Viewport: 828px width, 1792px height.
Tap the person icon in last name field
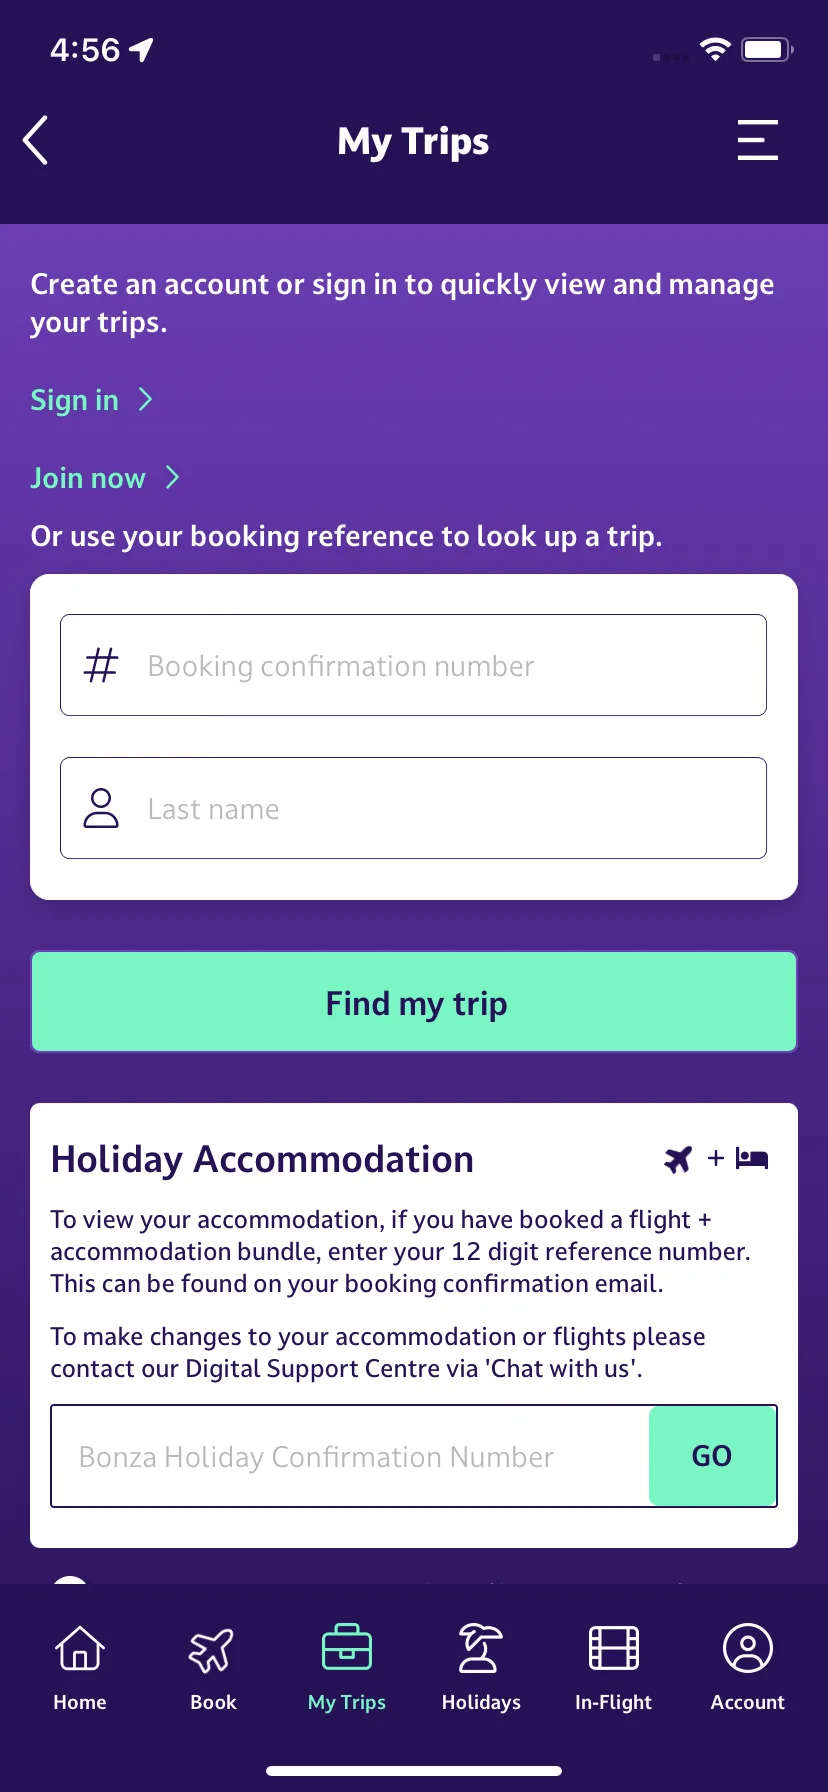pyautogui.click(x=101, y=808)
